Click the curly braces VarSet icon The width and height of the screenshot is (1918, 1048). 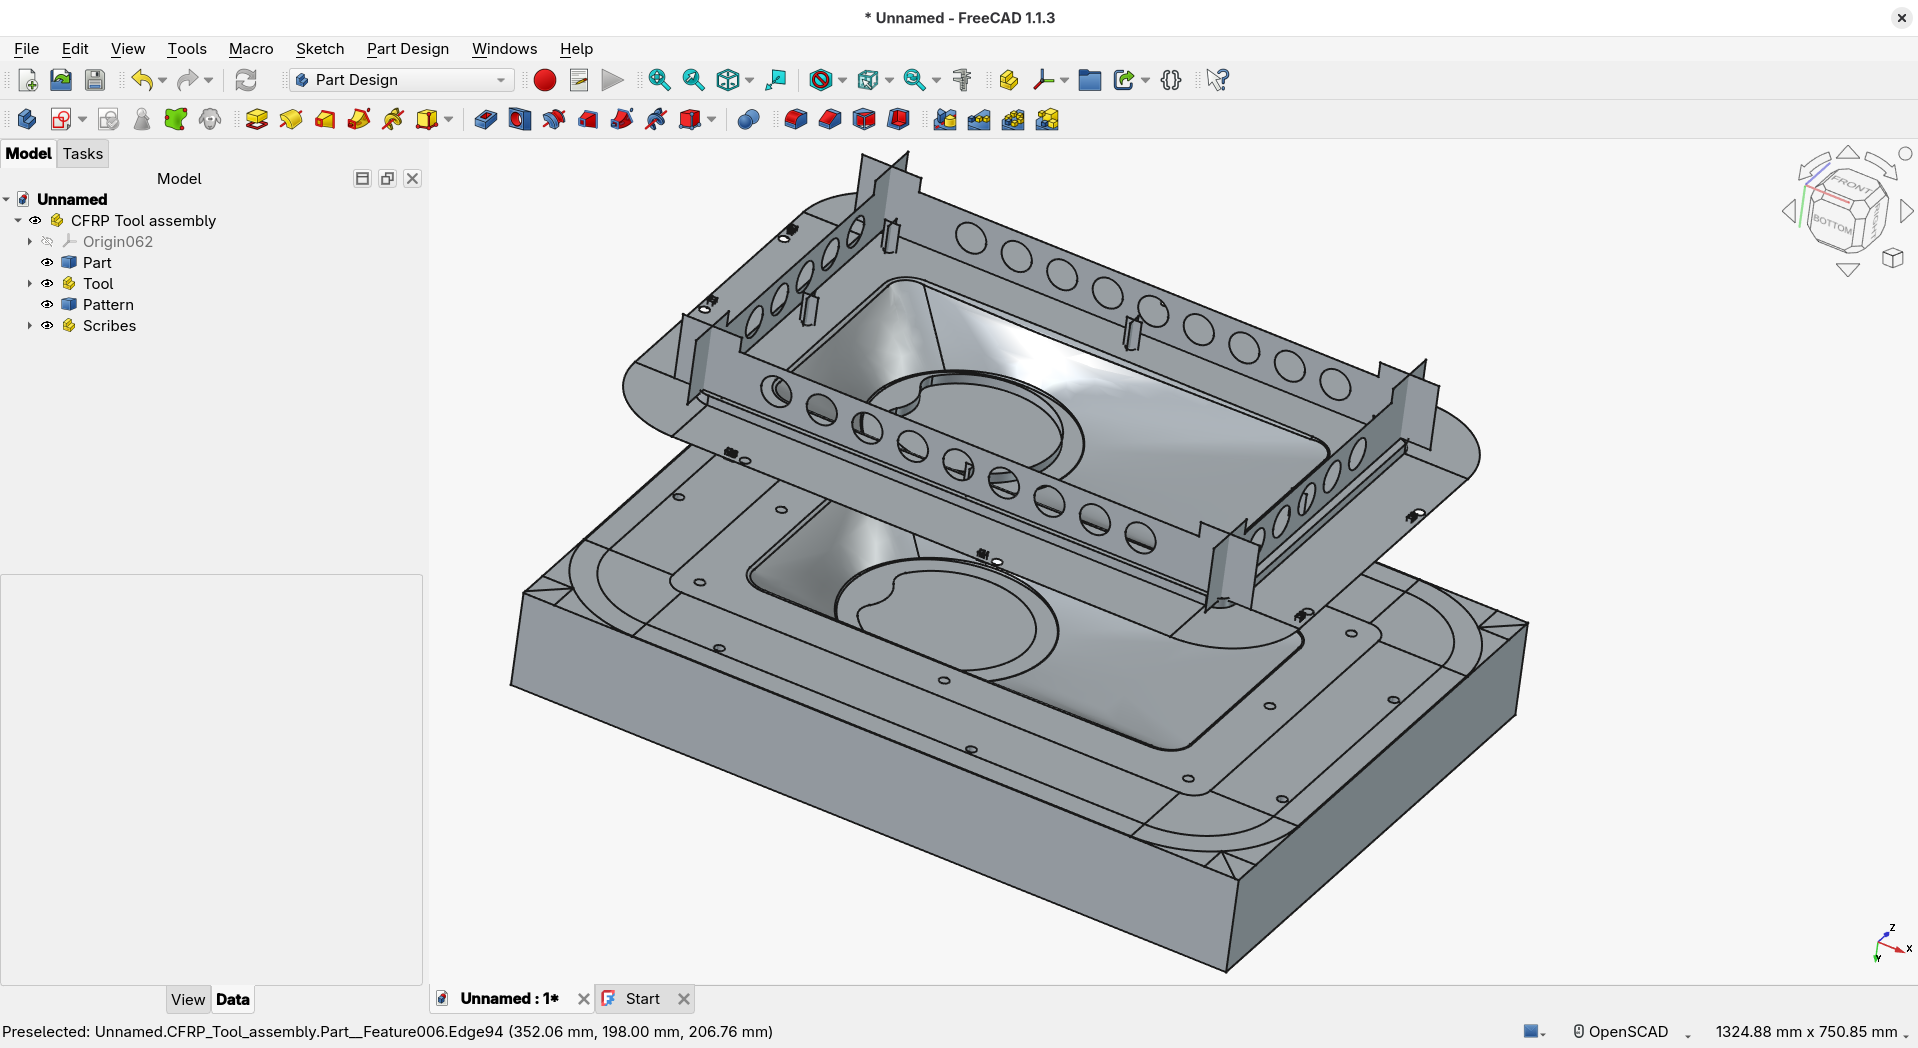point(1171,80)
